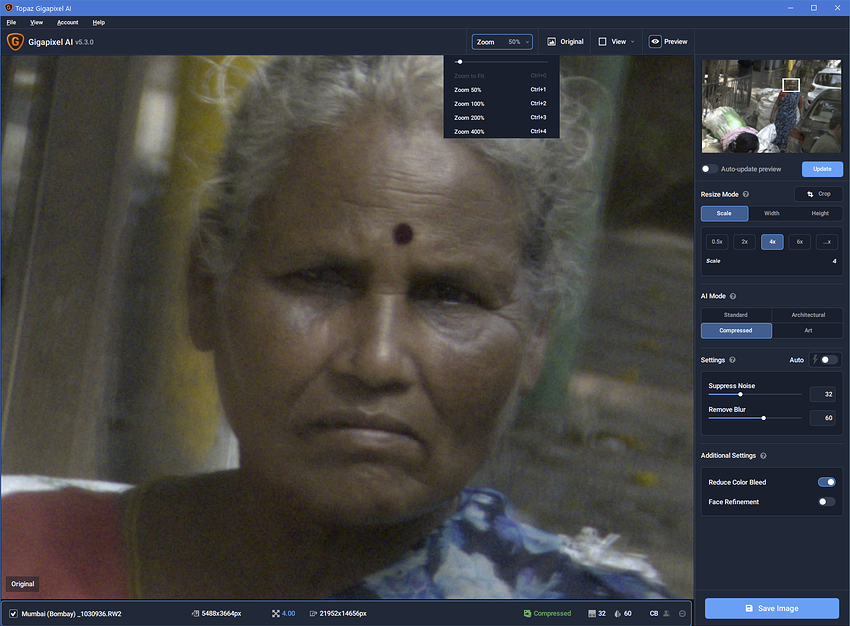Screen dimensions: 850x626
Task: Enable the Auto-update preview toggle
Action: [x=710, y=169]
